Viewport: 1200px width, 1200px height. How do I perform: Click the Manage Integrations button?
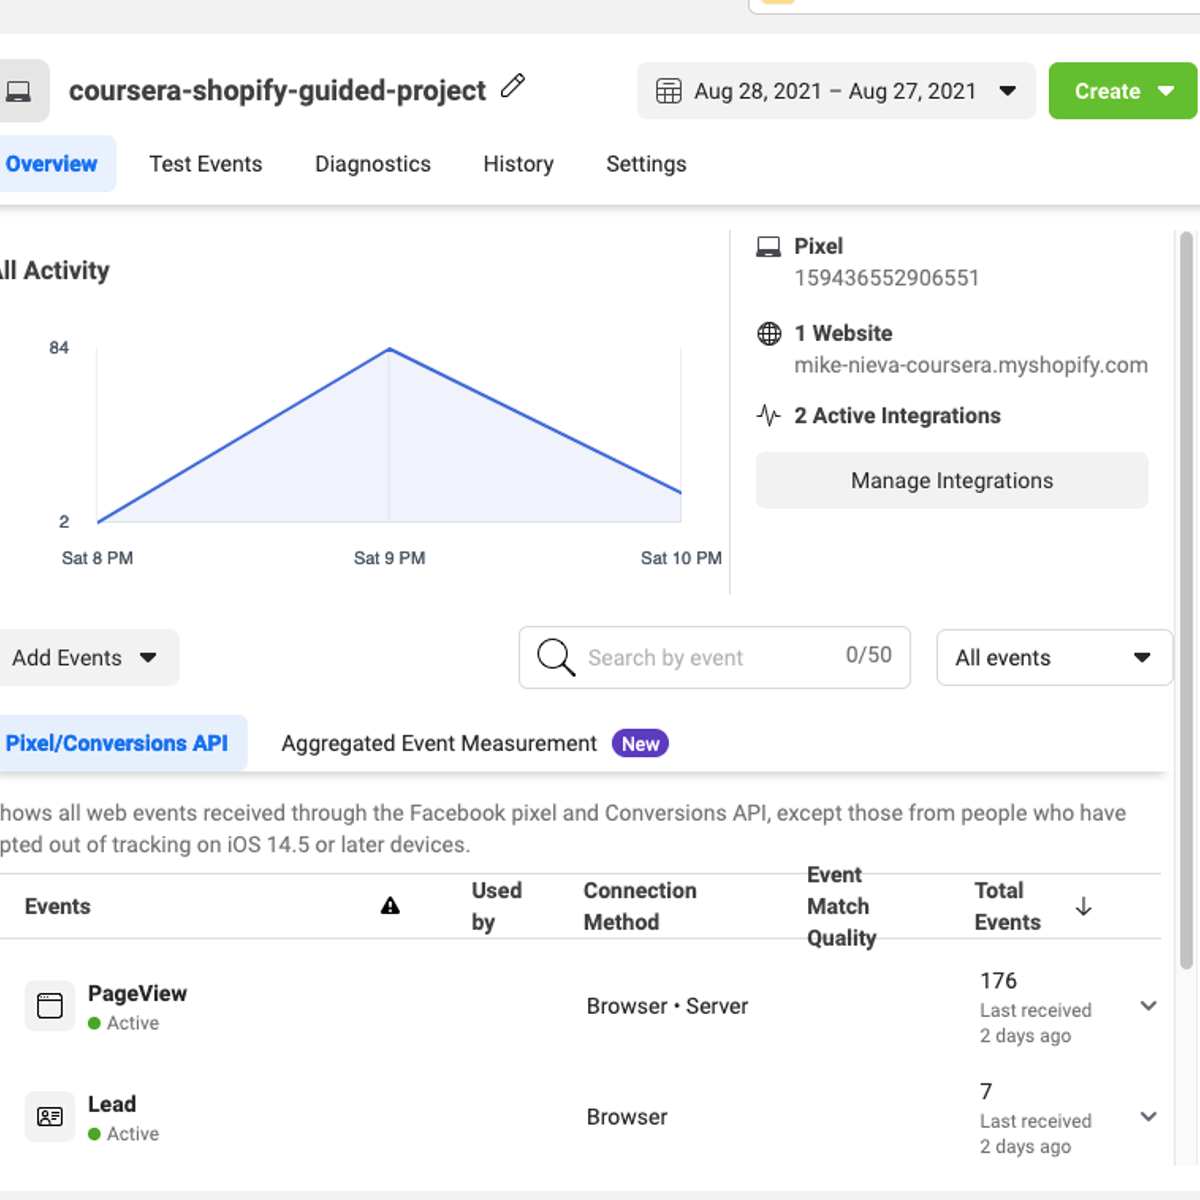pos(951,480)
